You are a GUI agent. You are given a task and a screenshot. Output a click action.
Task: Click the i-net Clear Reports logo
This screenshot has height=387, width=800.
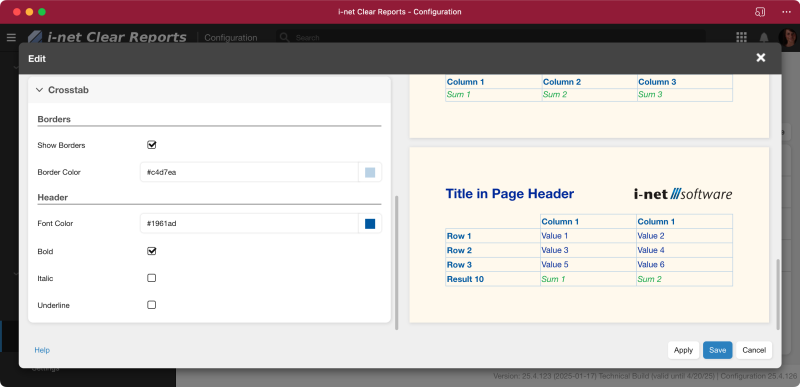[107, 37]
